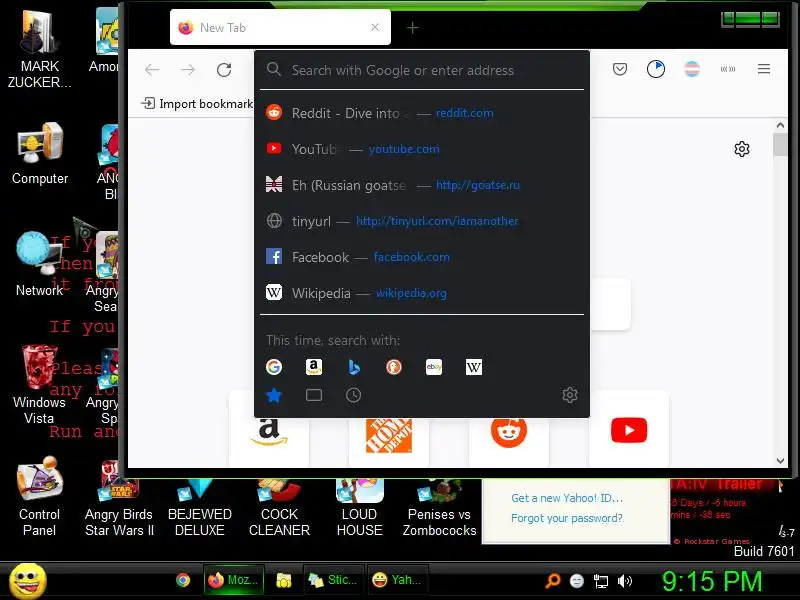The height and width of the screenshot is (600, 800).
Task: Click the page scrollbar down arrow
Action: click(x=780, y=461)
